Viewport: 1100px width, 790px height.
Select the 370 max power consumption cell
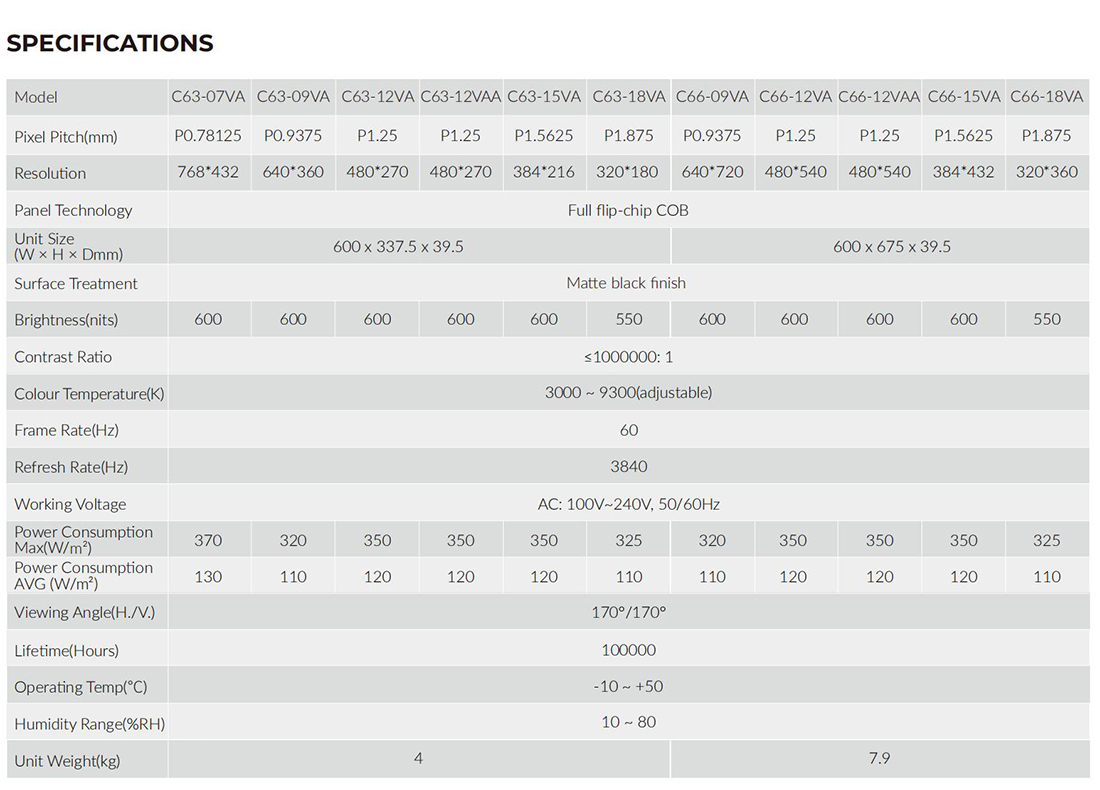click(x=208, y=540)
